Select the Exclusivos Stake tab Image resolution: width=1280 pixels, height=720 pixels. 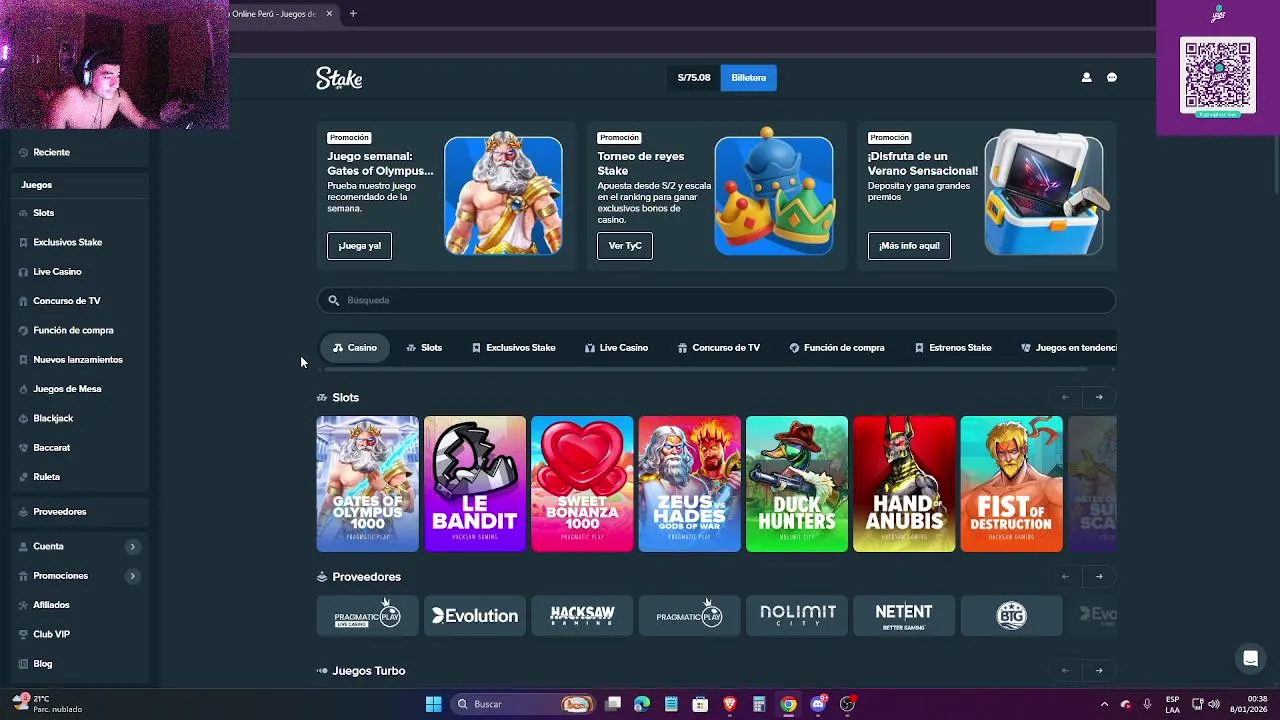coord(514,348)
